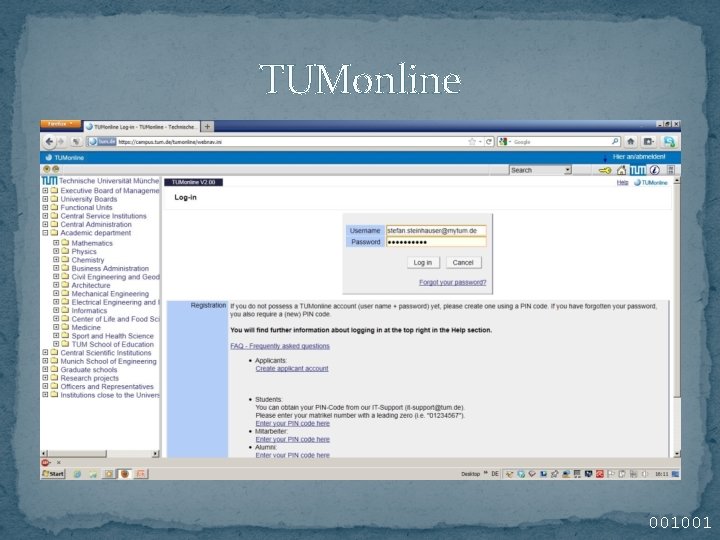Open TUM School of Education
Viewport: 720px width, 540px height.
click(x=112, y=344)
